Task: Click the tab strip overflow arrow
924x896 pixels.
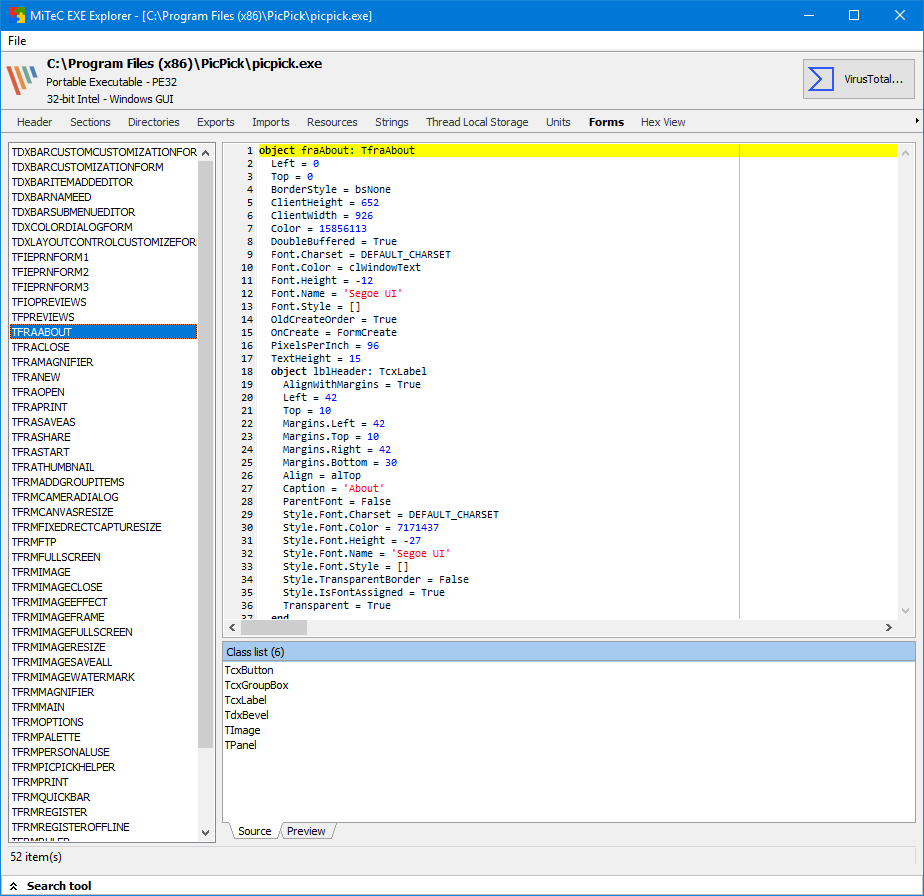Action: point(917,121)
